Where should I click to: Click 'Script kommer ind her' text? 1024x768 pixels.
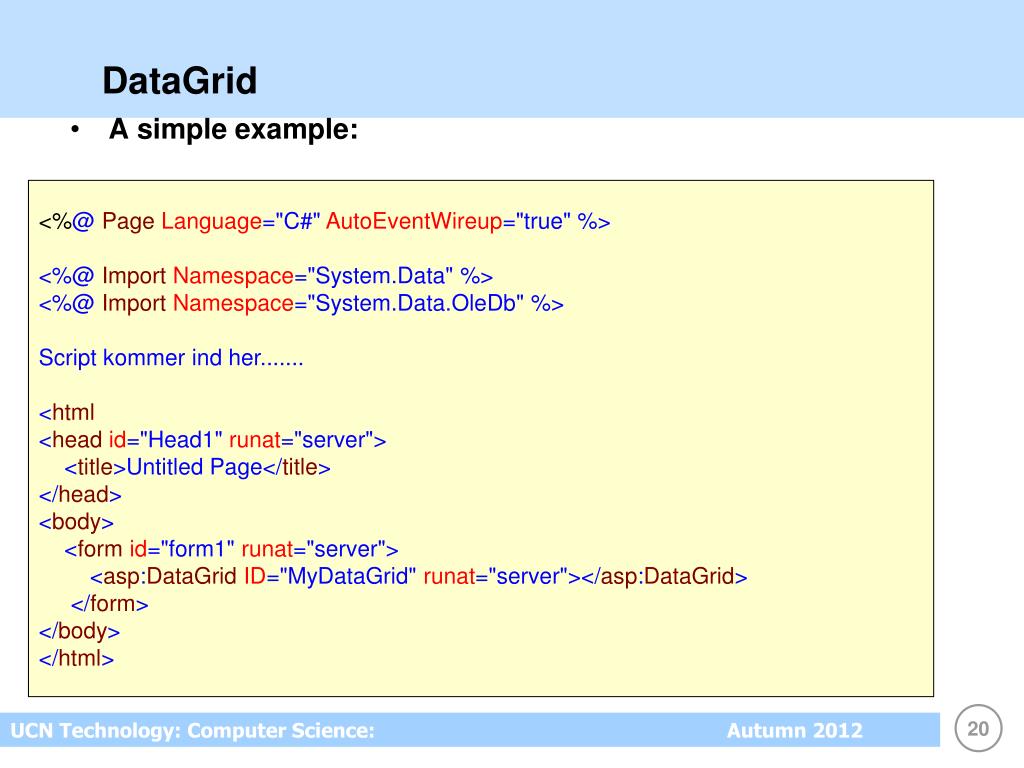(x=171, y=358)
